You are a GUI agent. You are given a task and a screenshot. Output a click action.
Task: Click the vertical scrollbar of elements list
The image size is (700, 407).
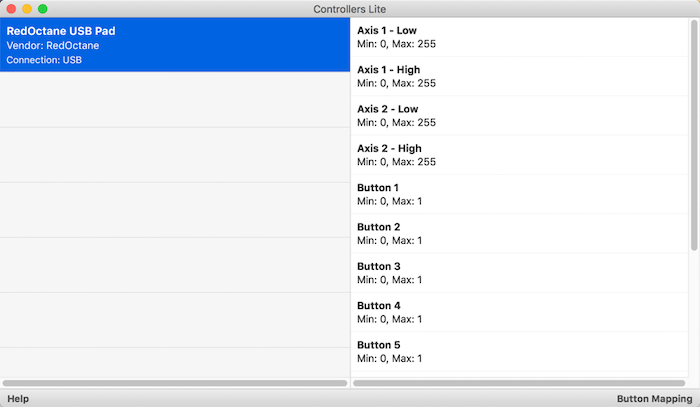pos(694,135)
